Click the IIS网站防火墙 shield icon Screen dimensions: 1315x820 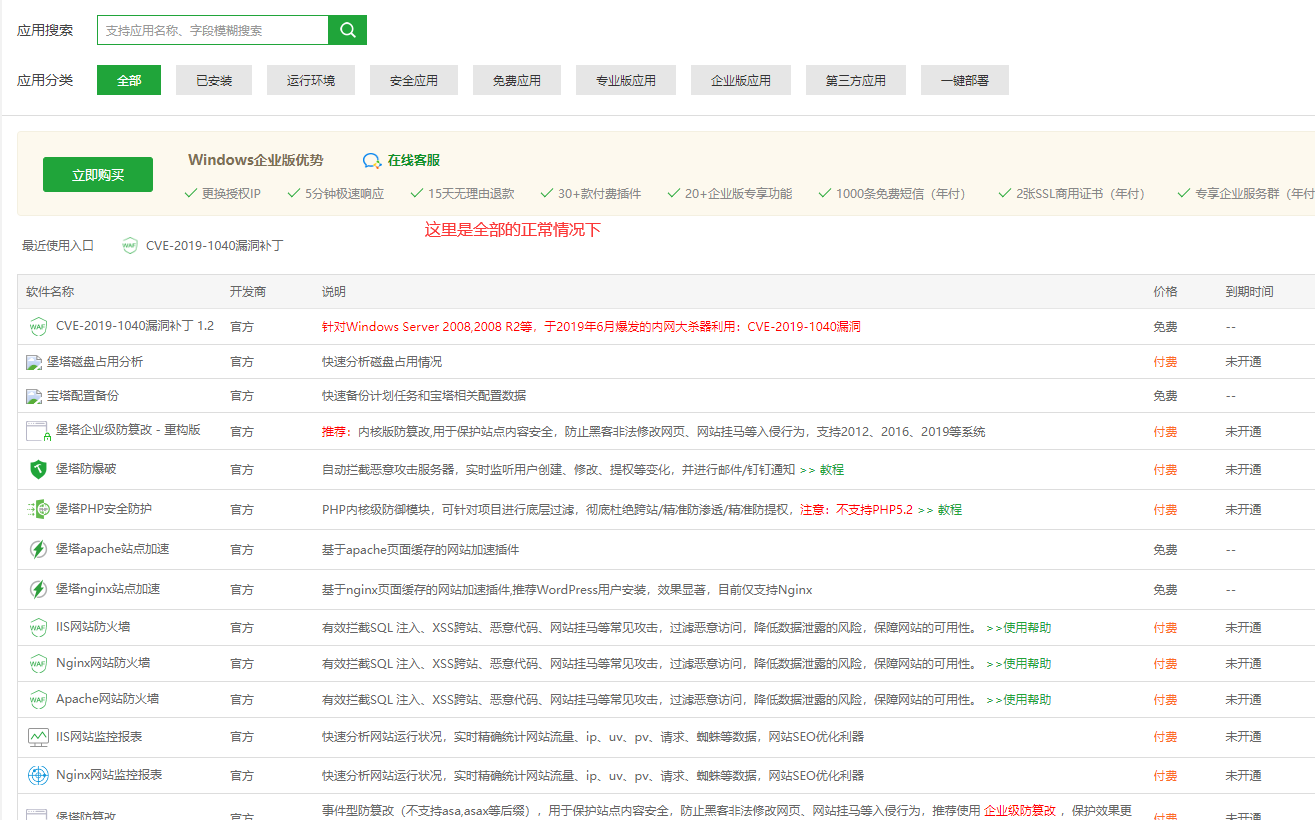tap(38, 628)
